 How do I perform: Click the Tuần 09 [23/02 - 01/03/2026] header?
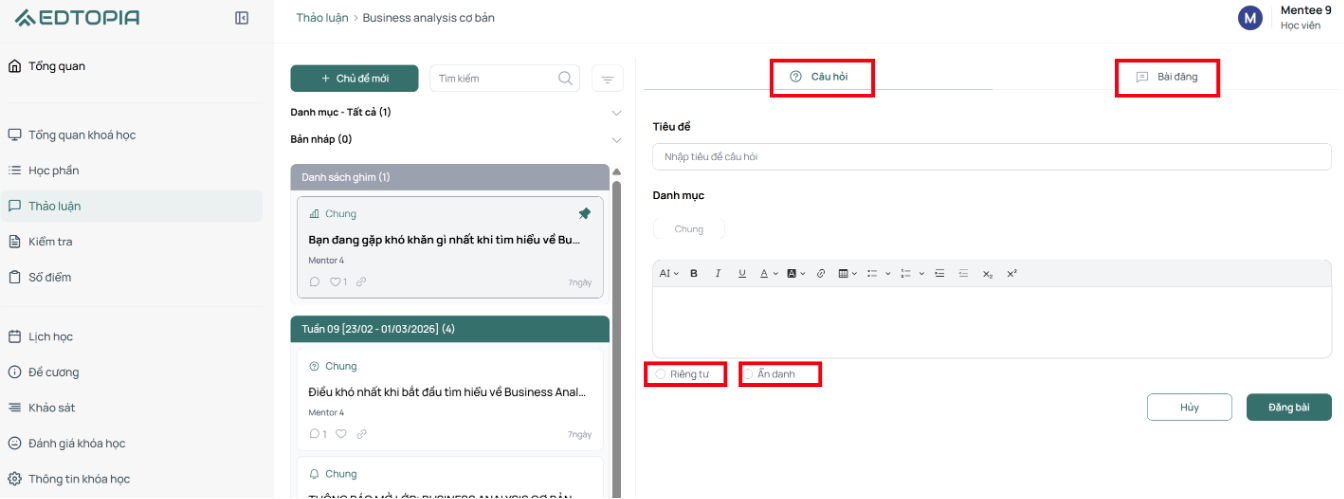point(450,329)
